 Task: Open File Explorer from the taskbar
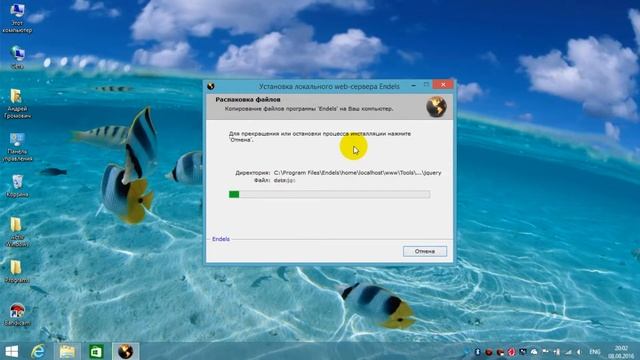(67, 351)
